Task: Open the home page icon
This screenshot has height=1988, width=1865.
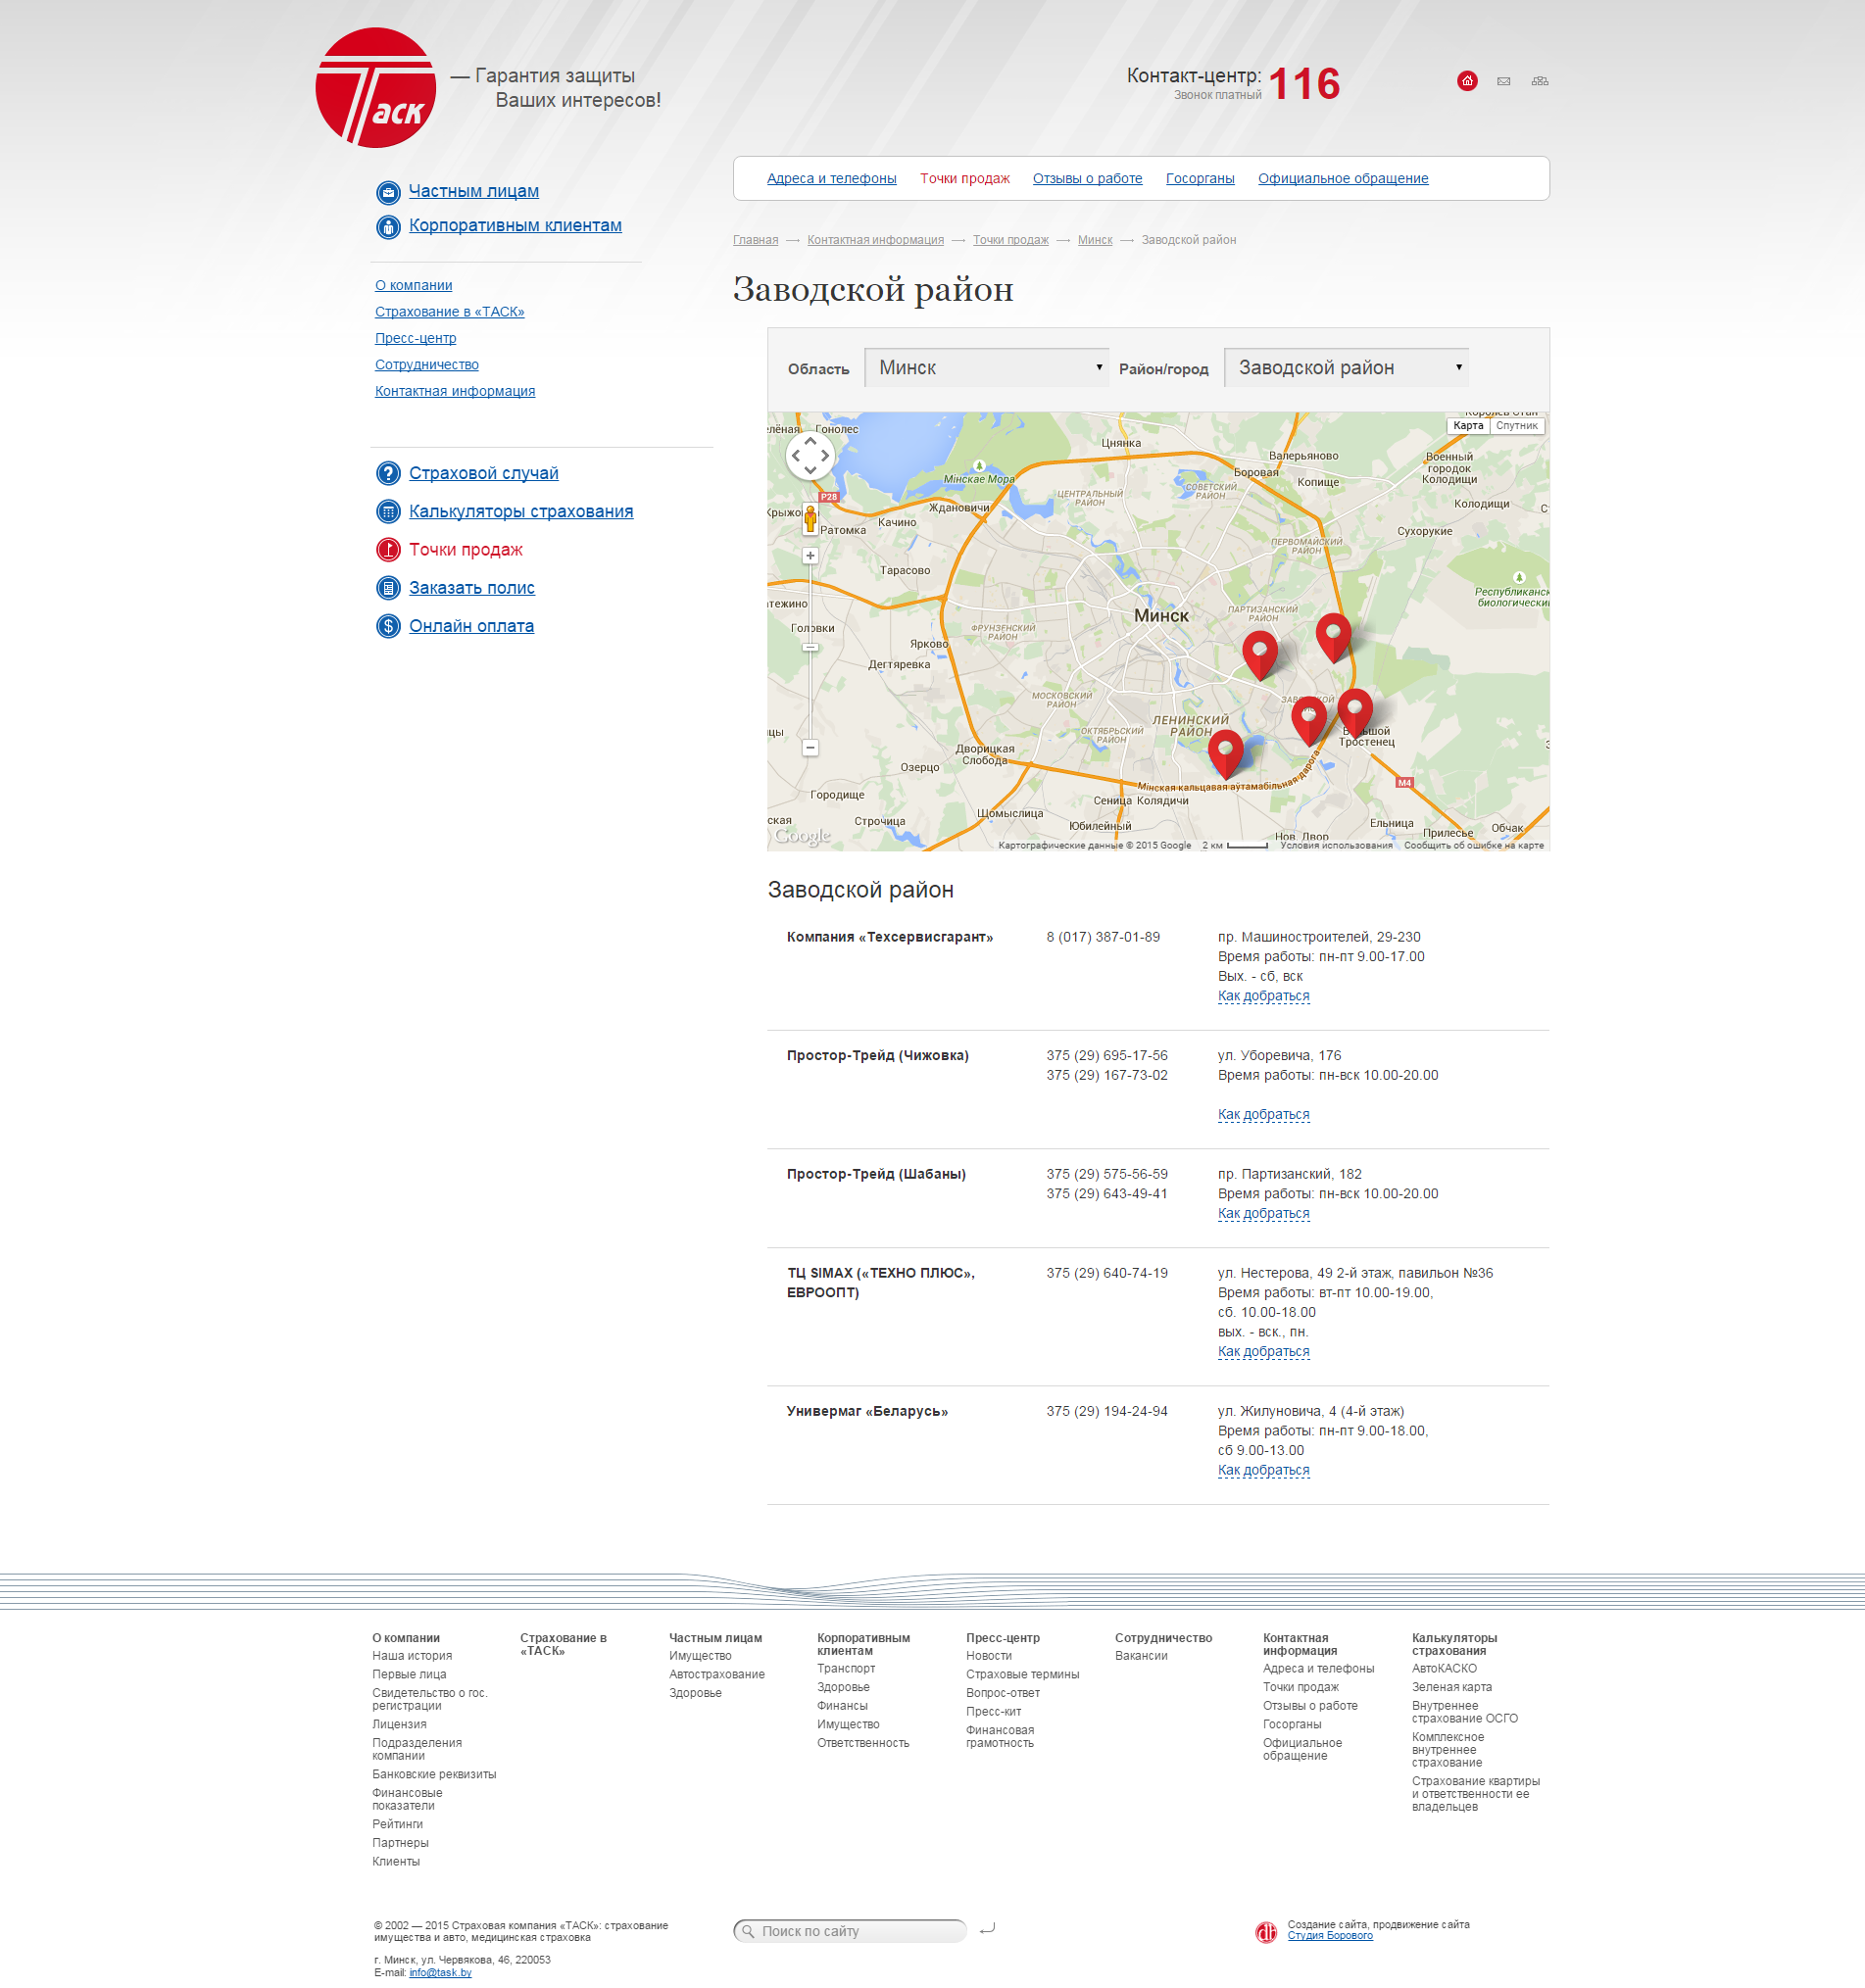Action: (1467, 81)
